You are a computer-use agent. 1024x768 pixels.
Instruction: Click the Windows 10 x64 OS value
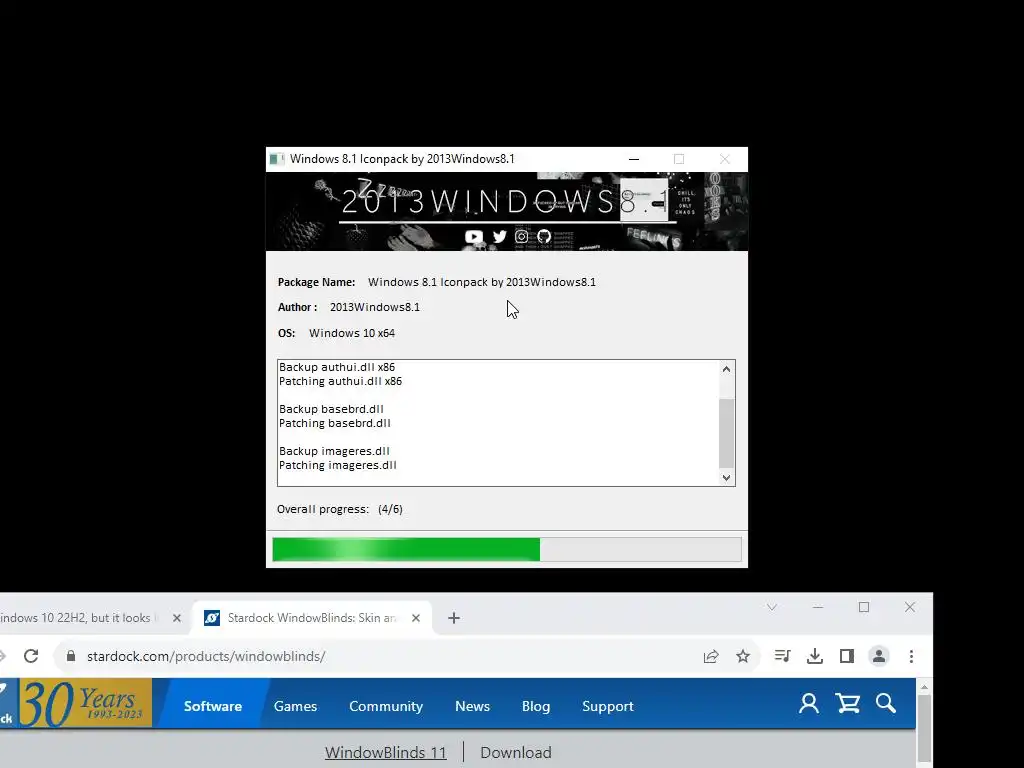(352, 333)
